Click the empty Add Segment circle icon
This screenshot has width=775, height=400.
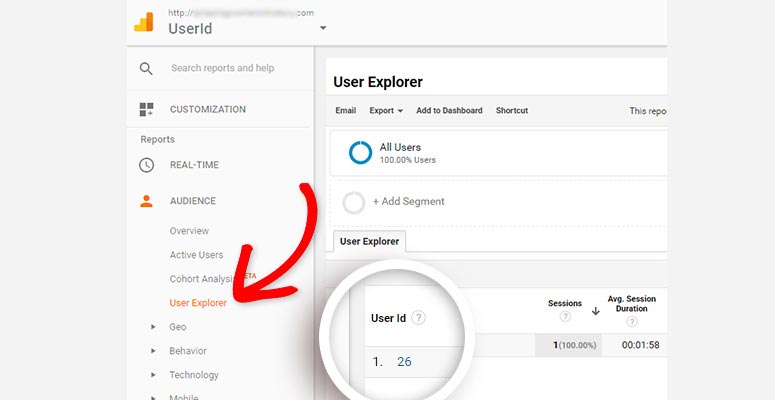coord(354,203)
